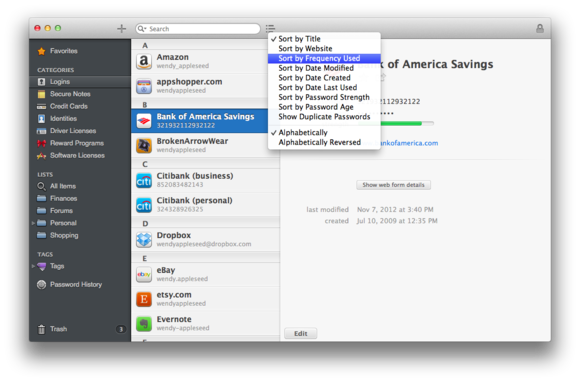Select the Software Licenses icon
The image size is (580, 382).
point(41,156)
